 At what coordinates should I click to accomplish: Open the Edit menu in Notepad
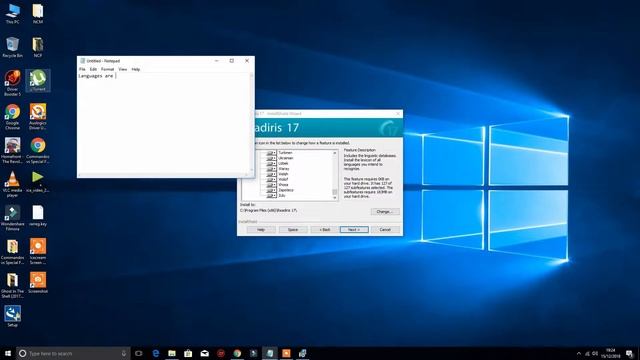tap(93, 69)
